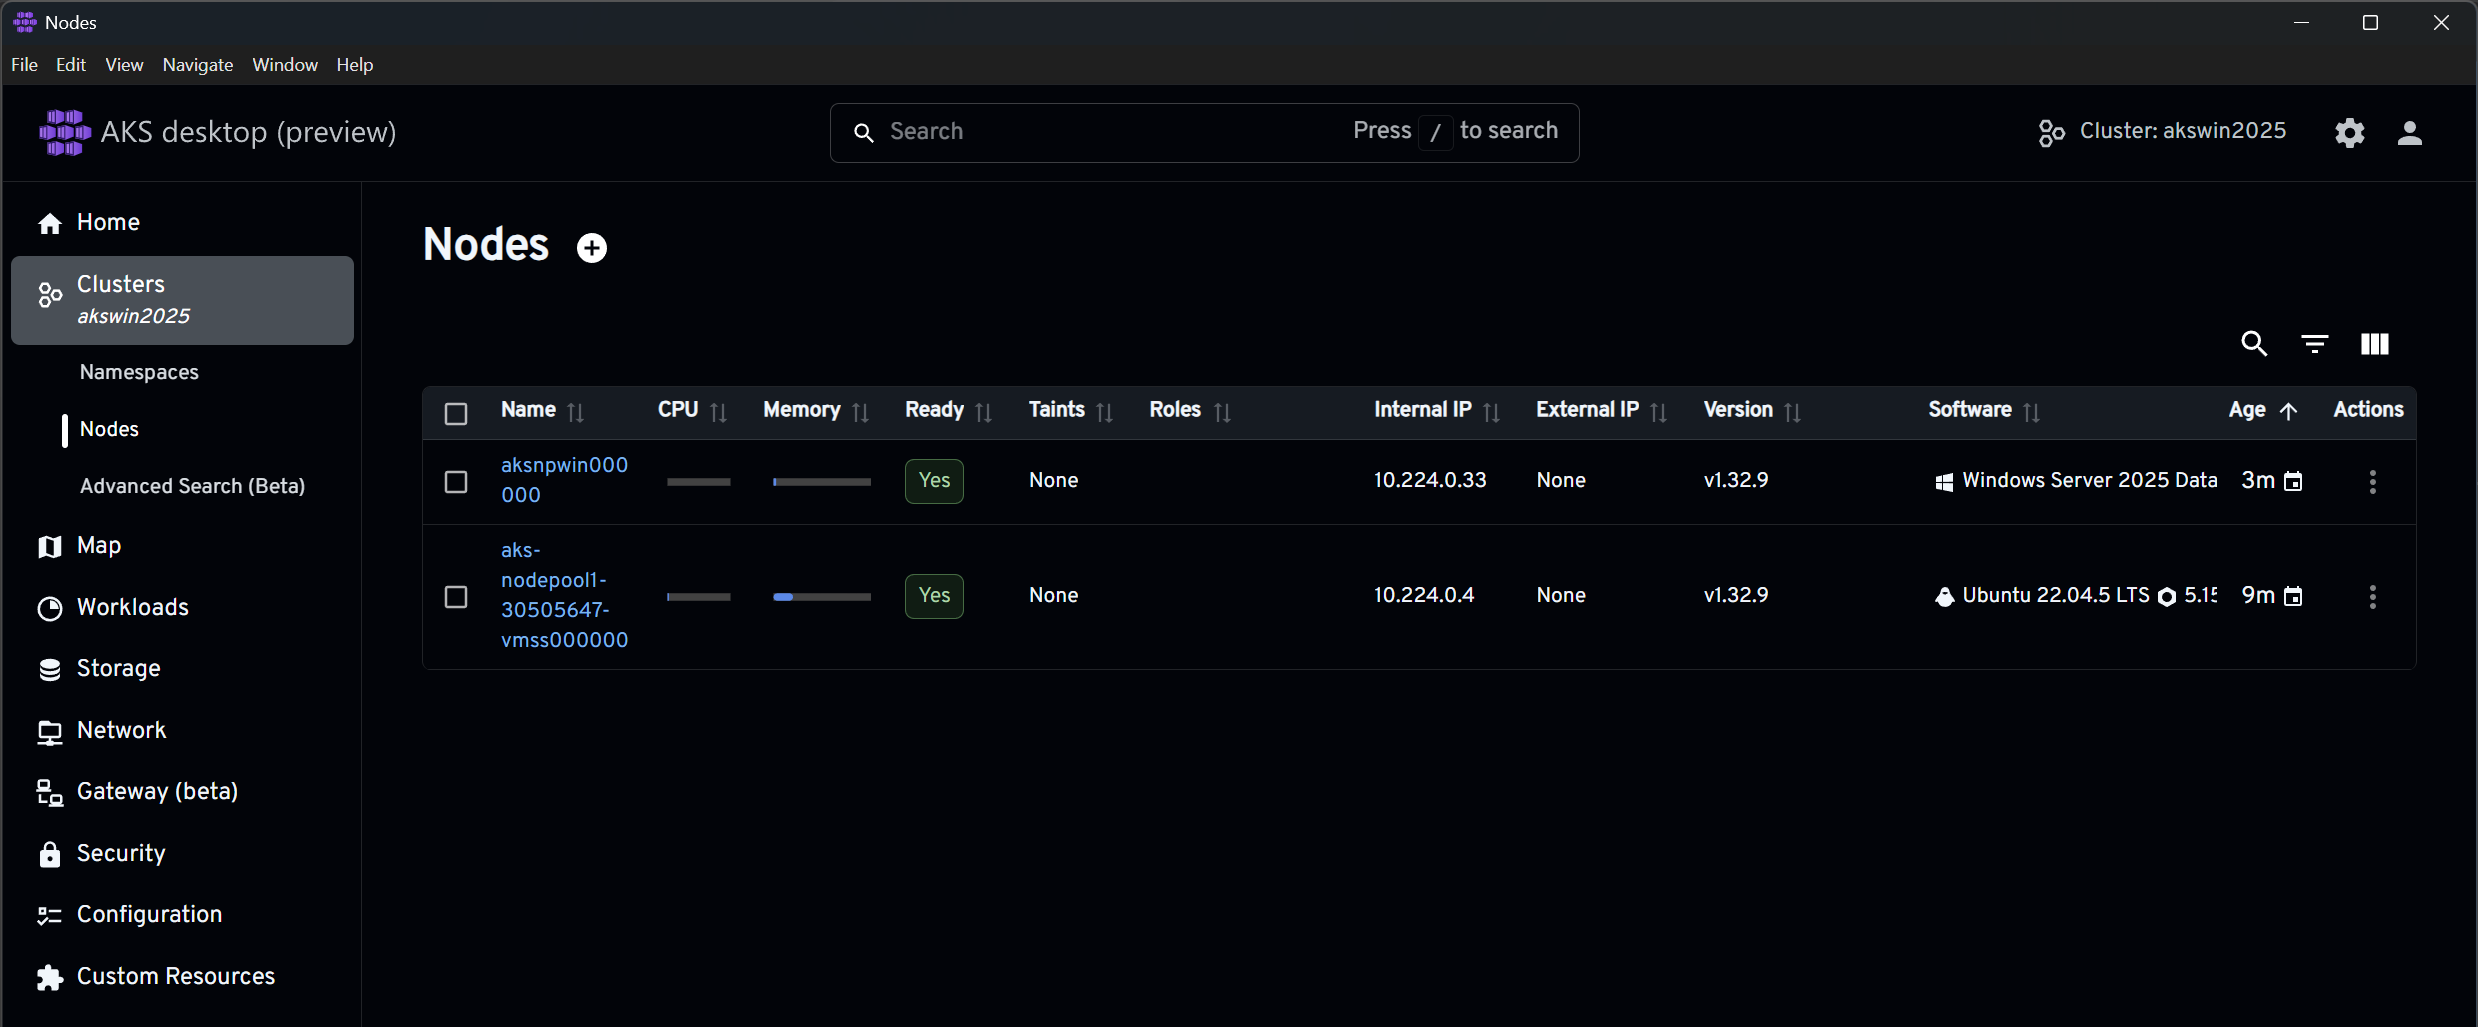Sort the table by Name column

(x=576, y=411)
